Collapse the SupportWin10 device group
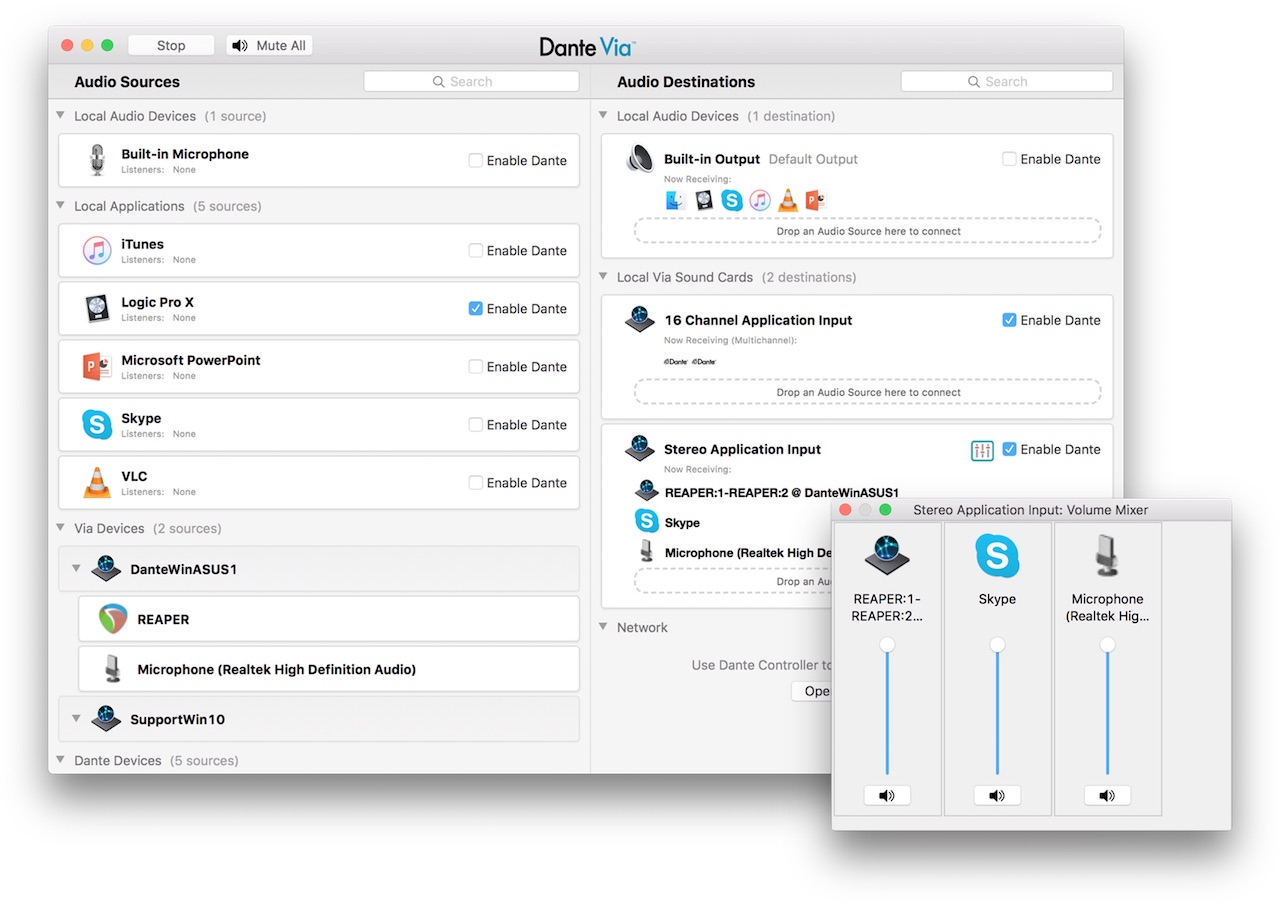Viewport: 1280px width, 905px height. [x=76, y=719]
